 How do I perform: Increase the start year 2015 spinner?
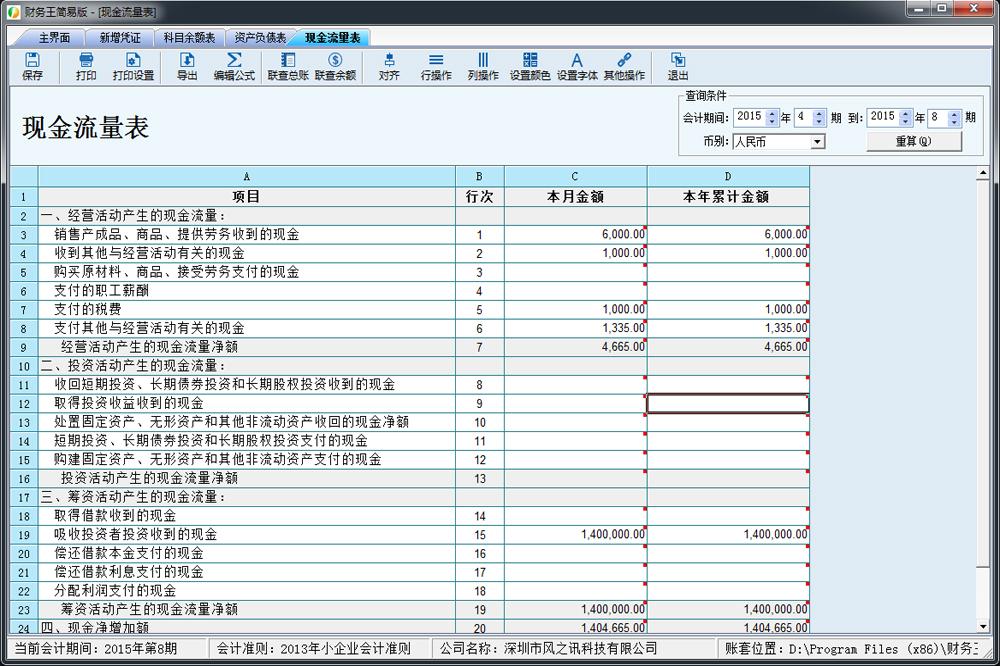[x=772, y=114]
